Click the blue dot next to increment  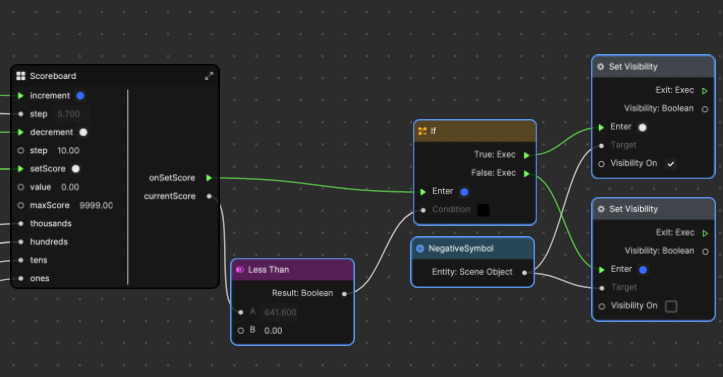coord(80,96)
